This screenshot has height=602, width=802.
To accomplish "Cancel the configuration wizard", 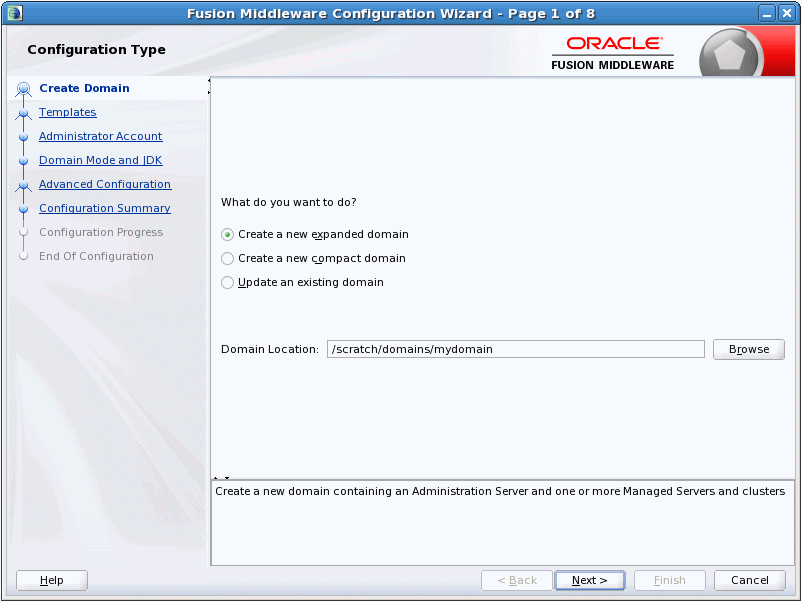I will coord(749,581).
